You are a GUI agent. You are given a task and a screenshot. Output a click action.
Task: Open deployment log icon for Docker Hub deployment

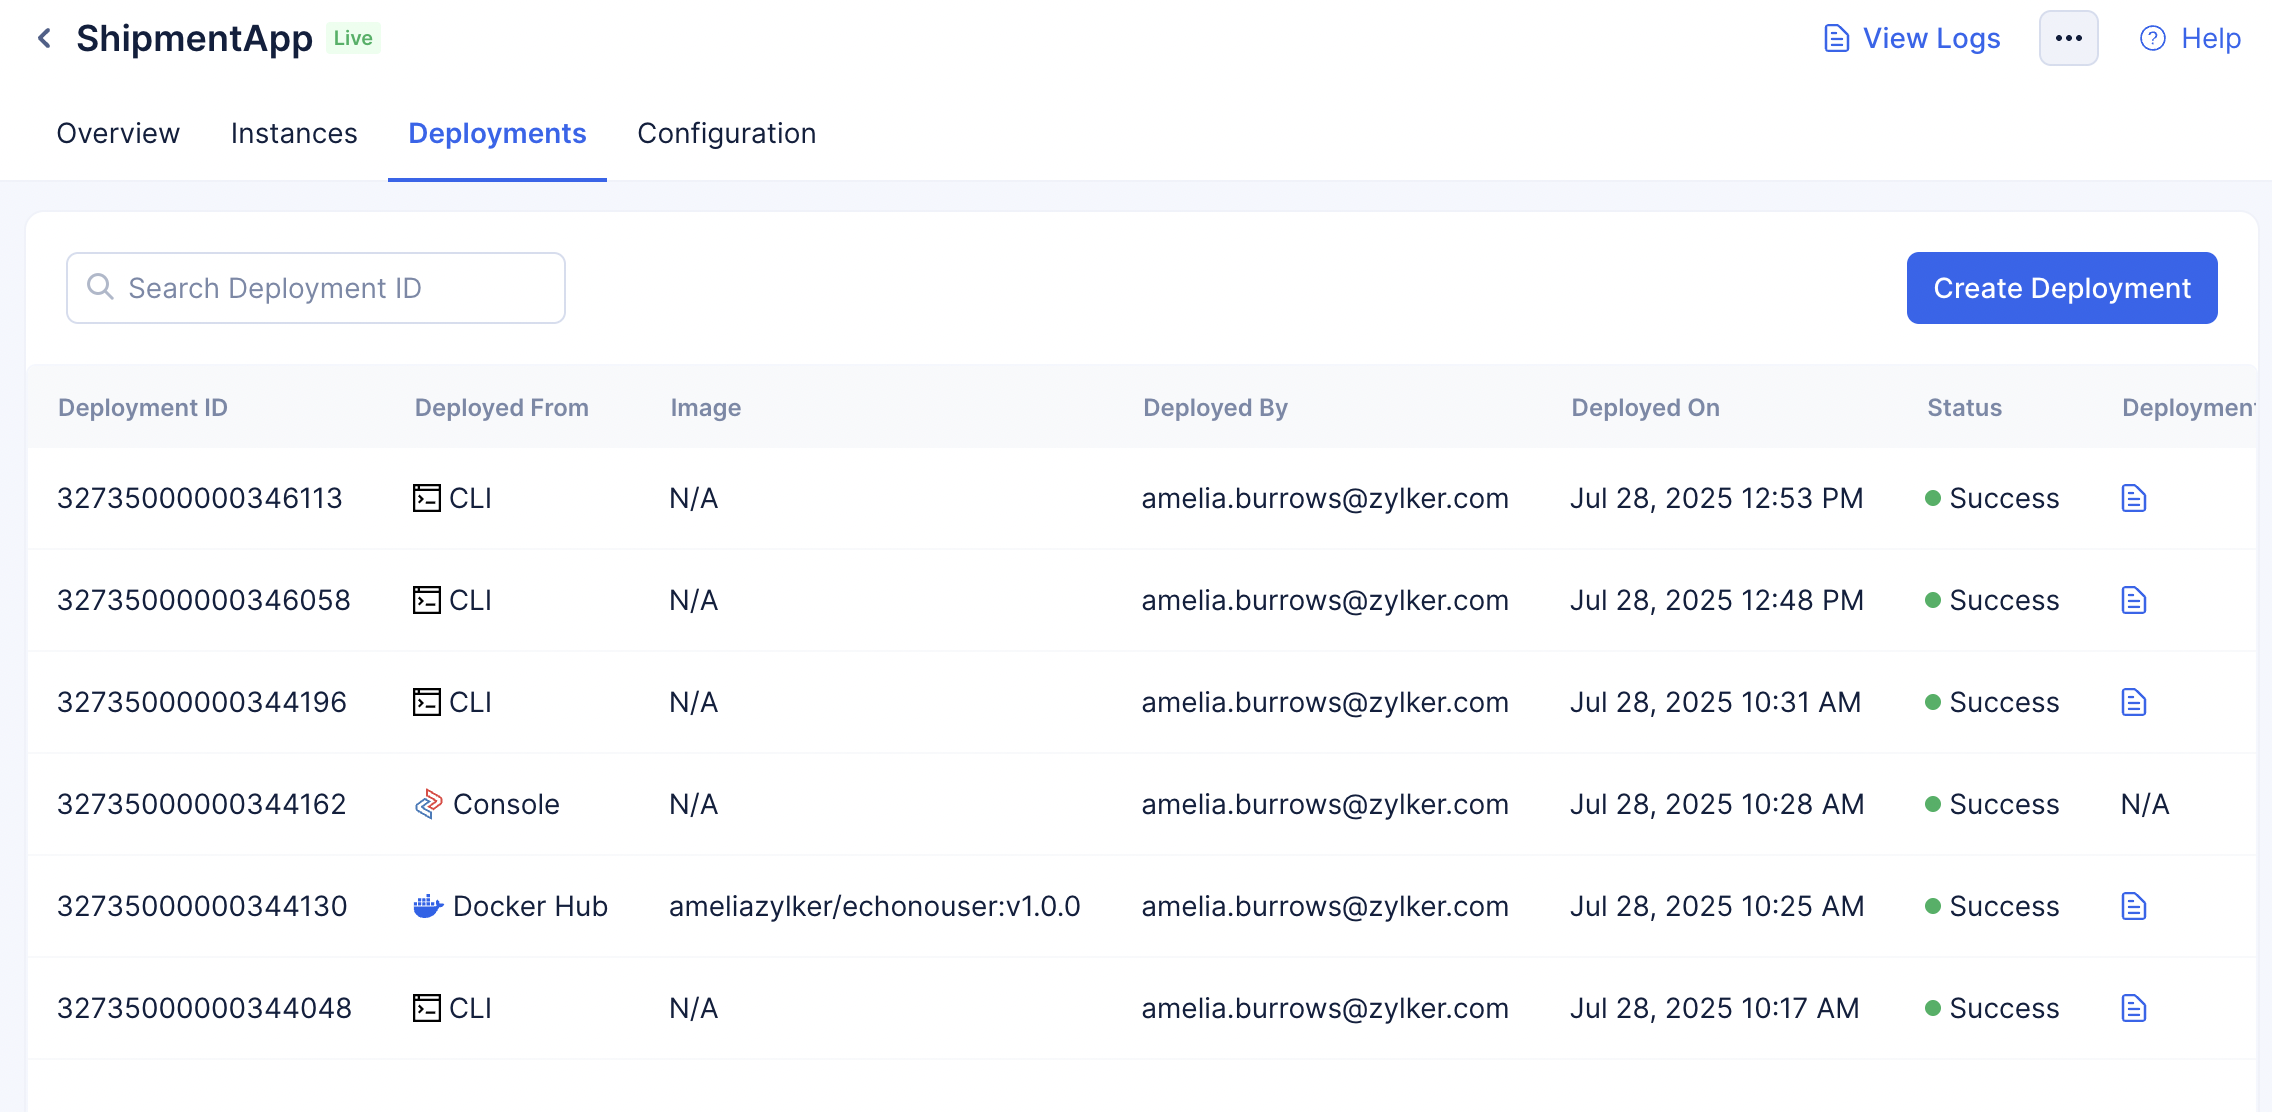click(x=2133, y=906)
